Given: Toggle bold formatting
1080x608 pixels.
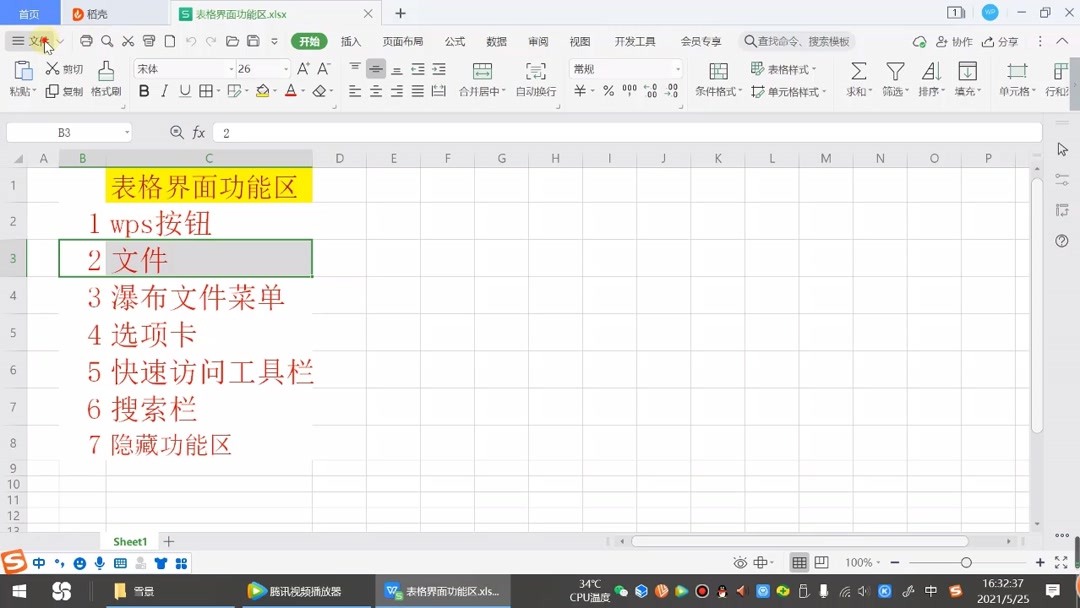Looking at the screenshot, I should pos(145,90).
